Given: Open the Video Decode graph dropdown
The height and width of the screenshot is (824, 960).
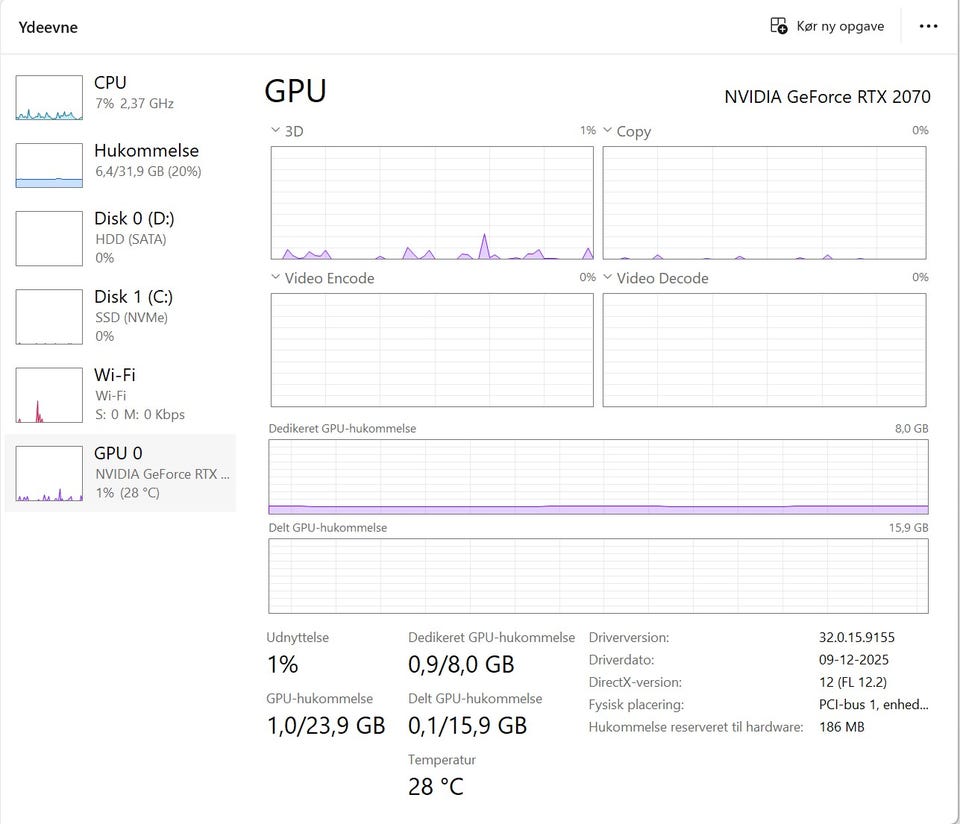Looking at the screenshot, I should (608, 278).
